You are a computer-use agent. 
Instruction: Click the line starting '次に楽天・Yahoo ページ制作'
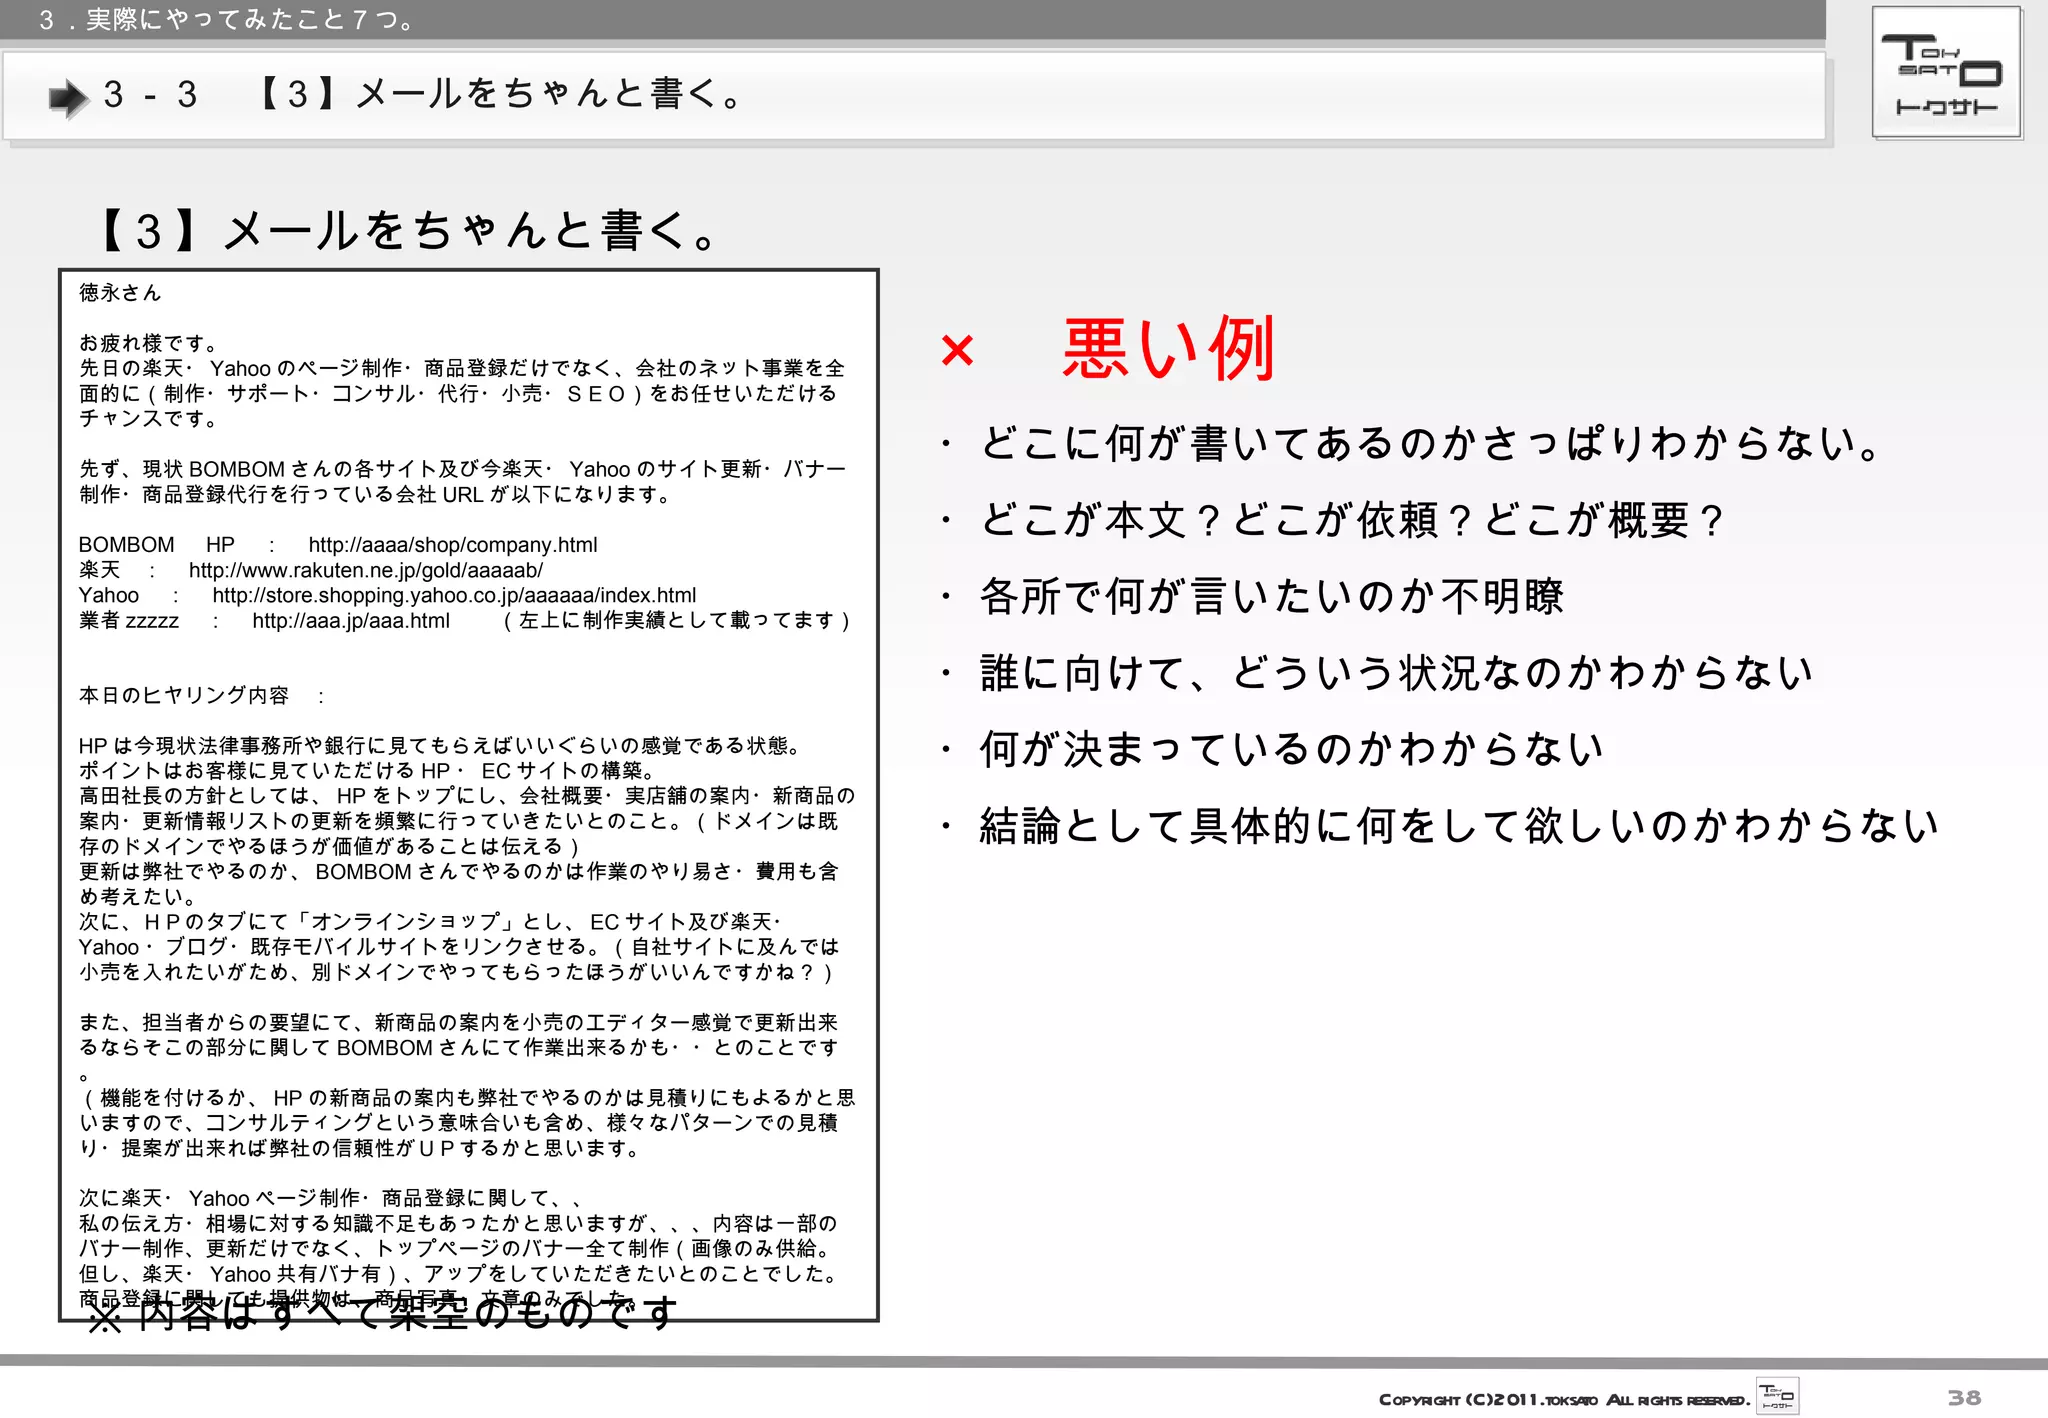pos(331,1198)
